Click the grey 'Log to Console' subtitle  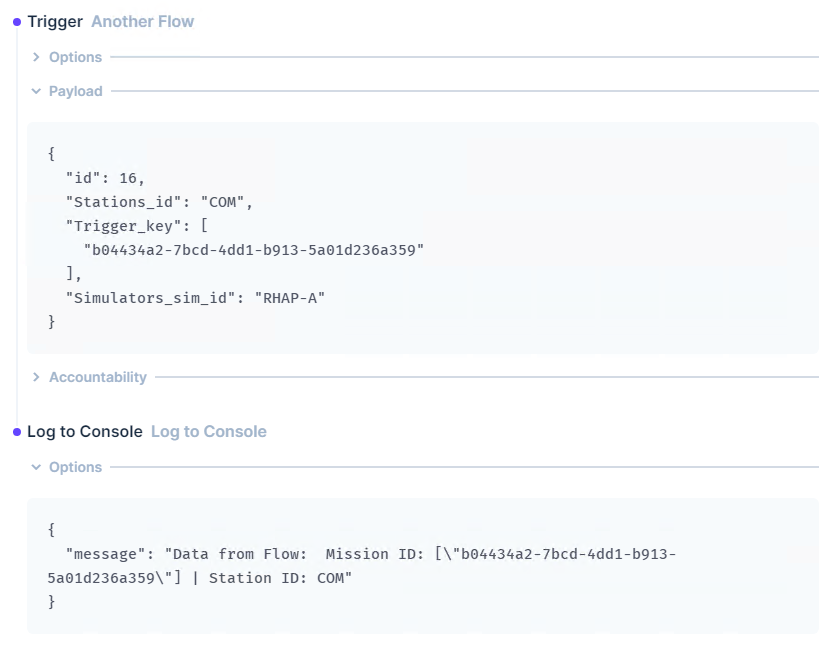[209, 432]
